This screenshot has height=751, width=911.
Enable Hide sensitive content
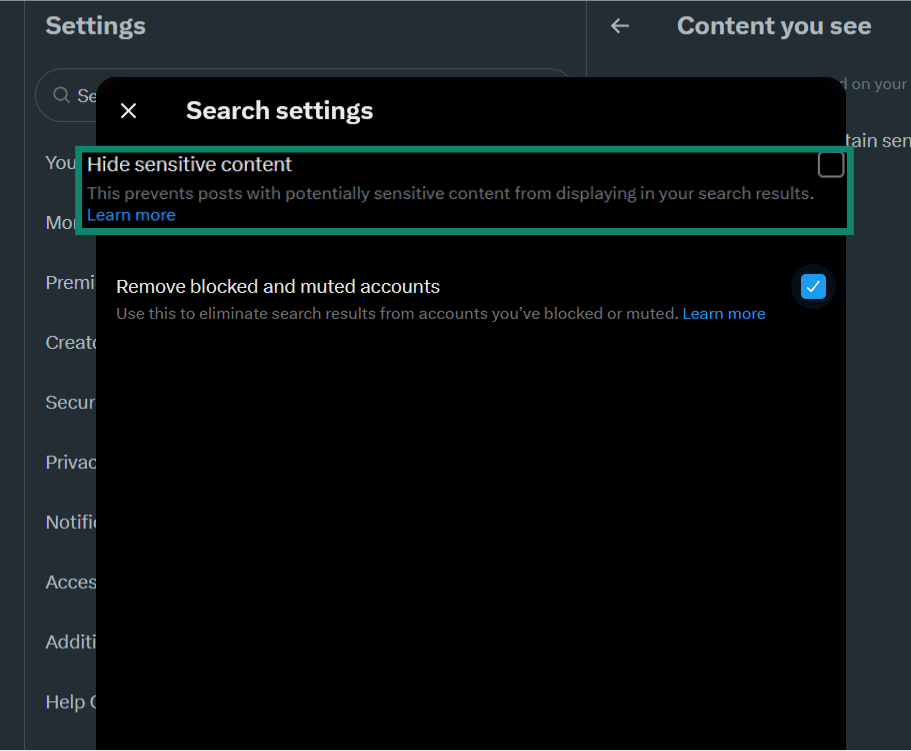click(x=830, y=164)
